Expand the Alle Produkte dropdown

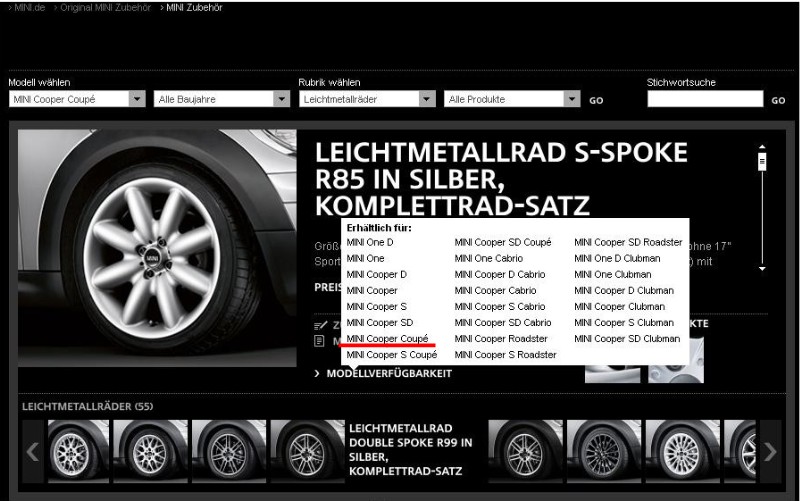pos(572,99)
